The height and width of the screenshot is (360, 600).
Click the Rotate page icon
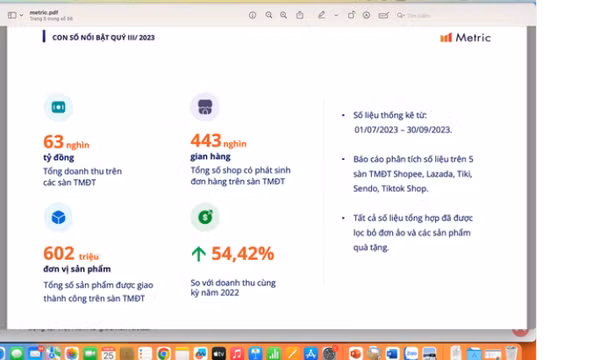[351, 15]
